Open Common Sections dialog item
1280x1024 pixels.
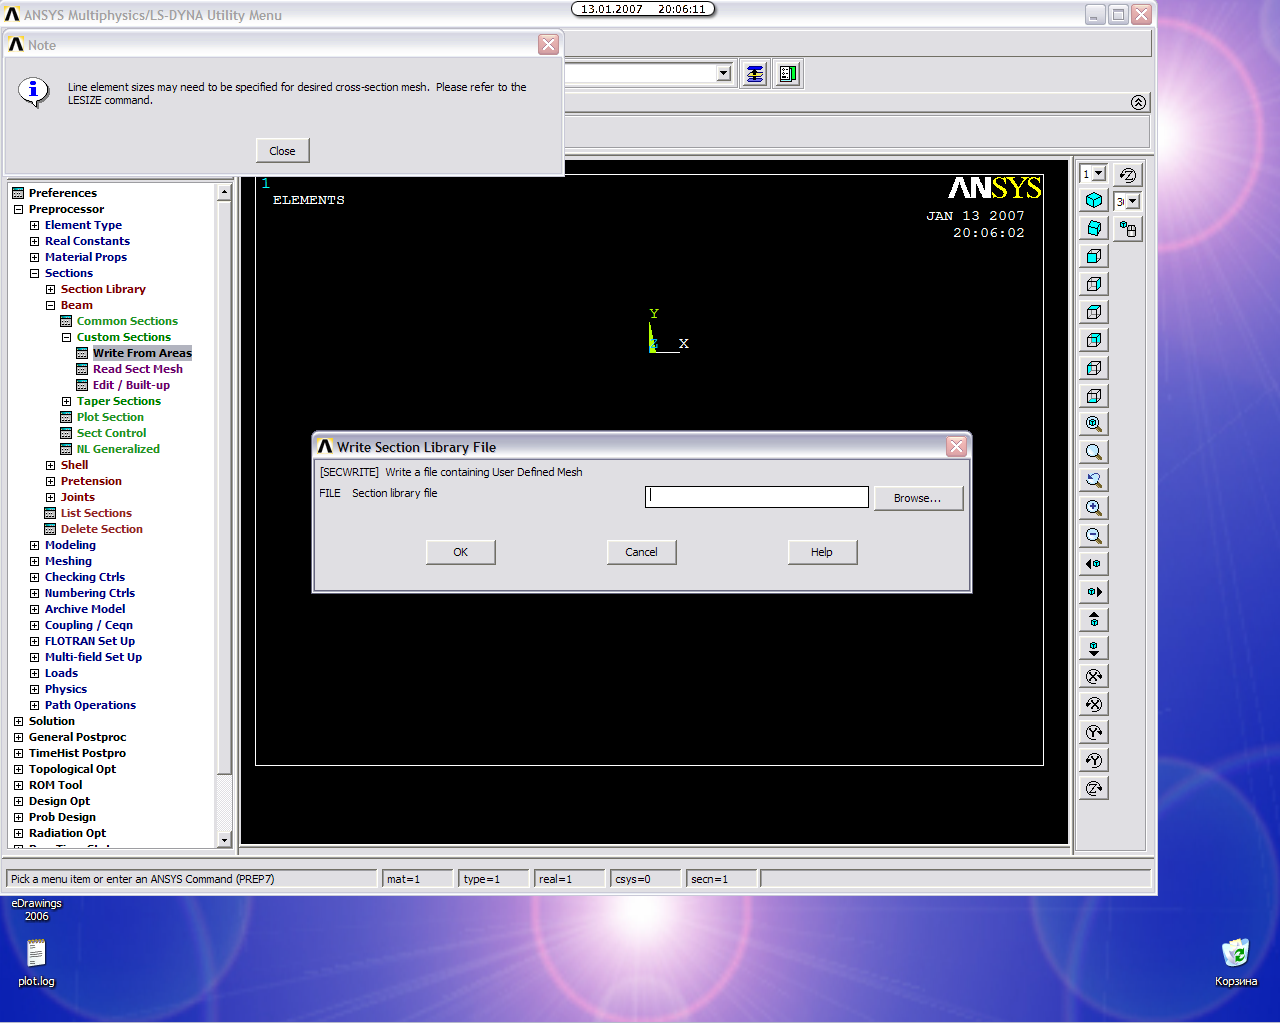coord(127,321)
